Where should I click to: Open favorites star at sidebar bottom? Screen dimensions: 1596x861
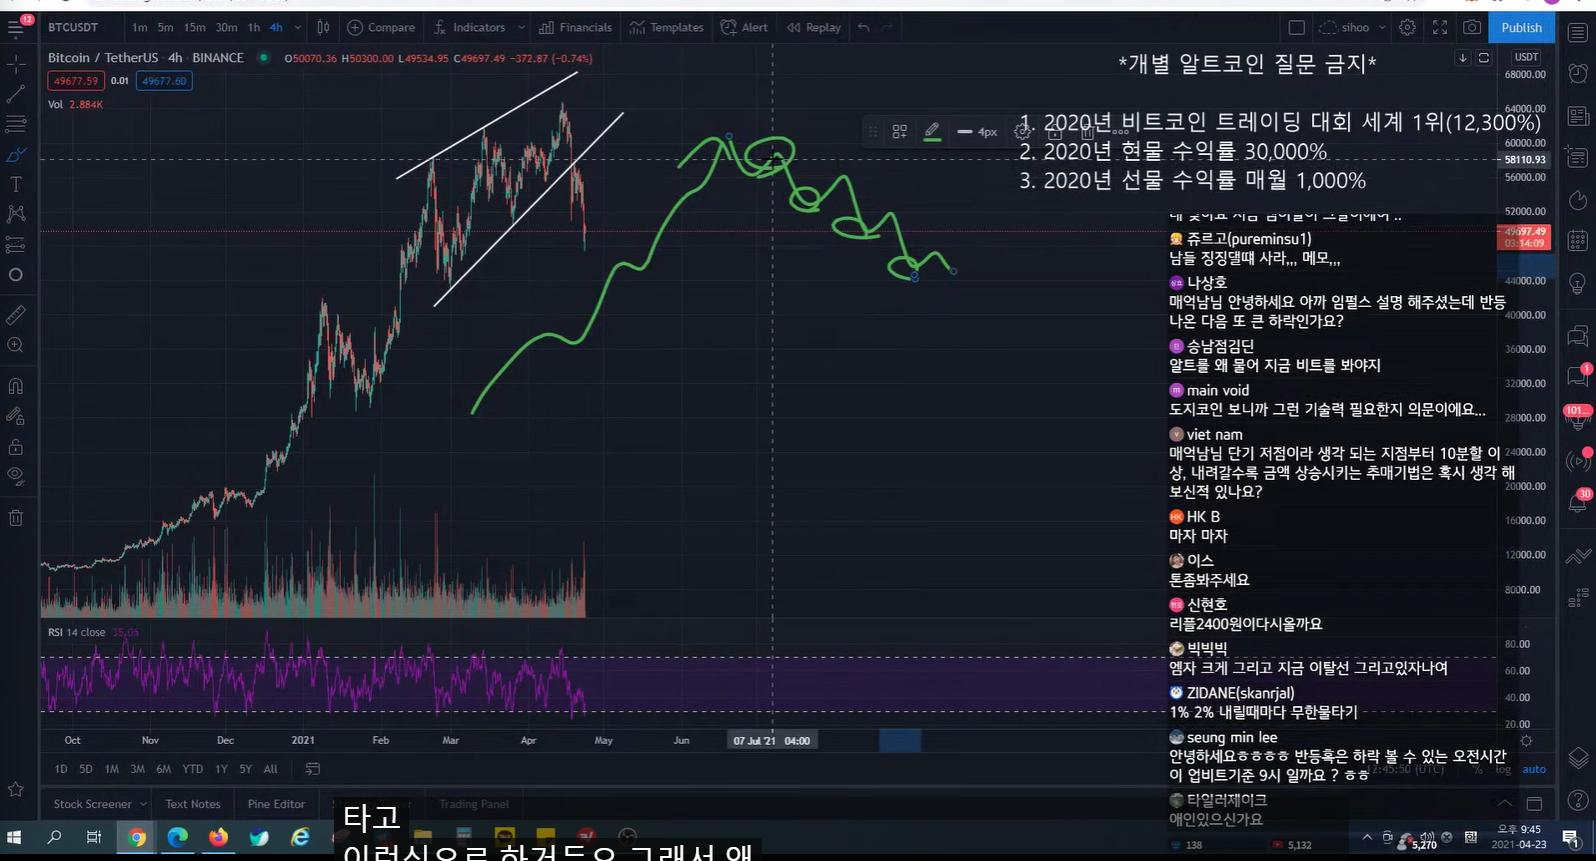click(x=16, y=789)
